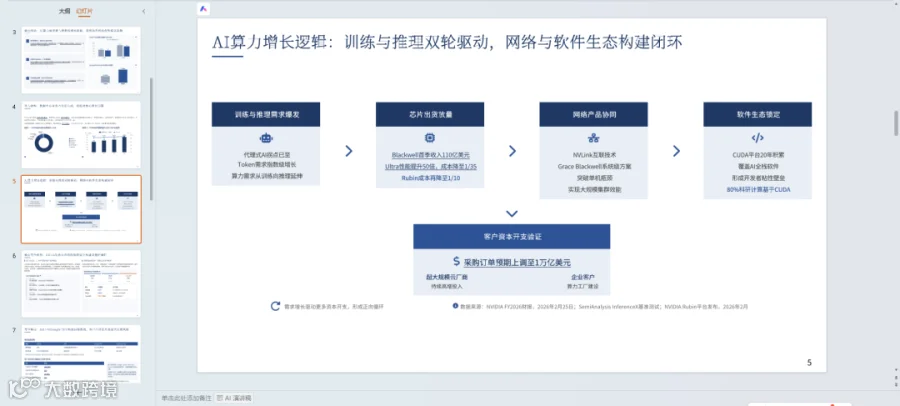Screen dimensions: 900x406
Task: Select the 网络产品协同 header box
Action: [593, 114]
